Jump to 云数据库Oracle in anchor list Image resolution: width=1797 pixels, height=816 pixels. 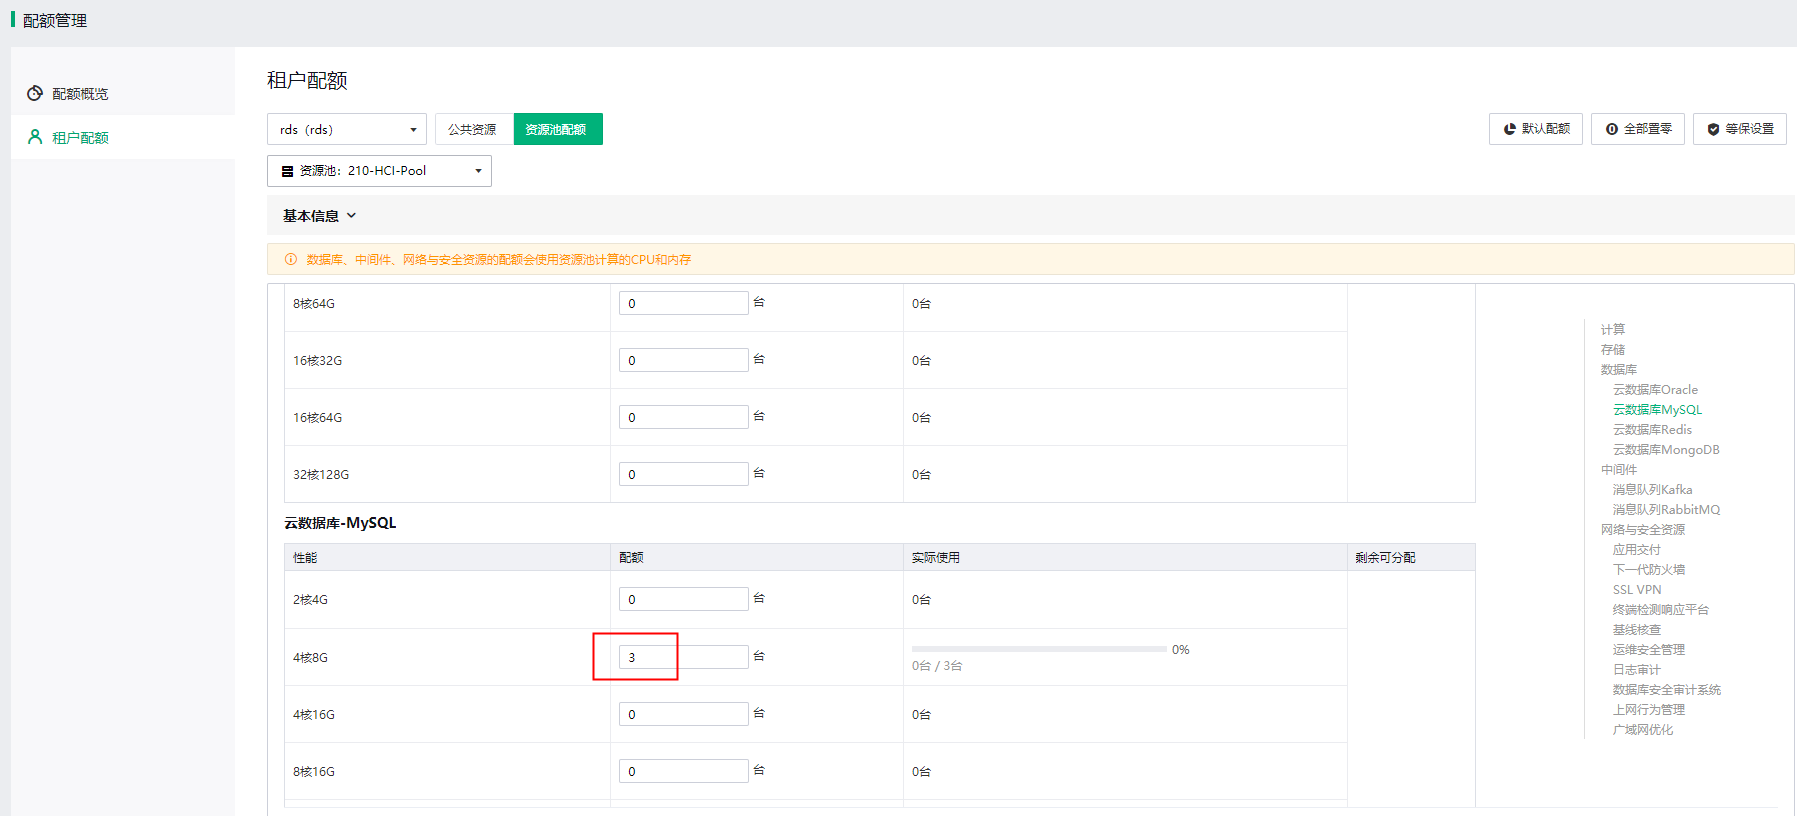pos(1654,390)
